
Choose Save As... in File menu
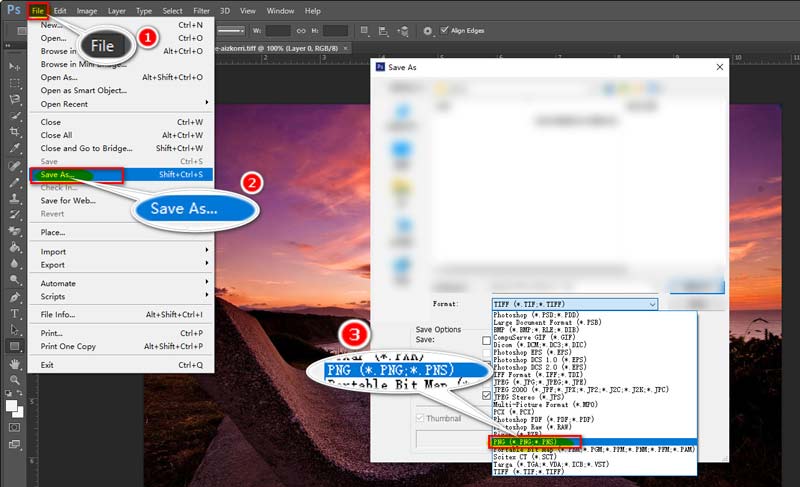coord(121,175)
